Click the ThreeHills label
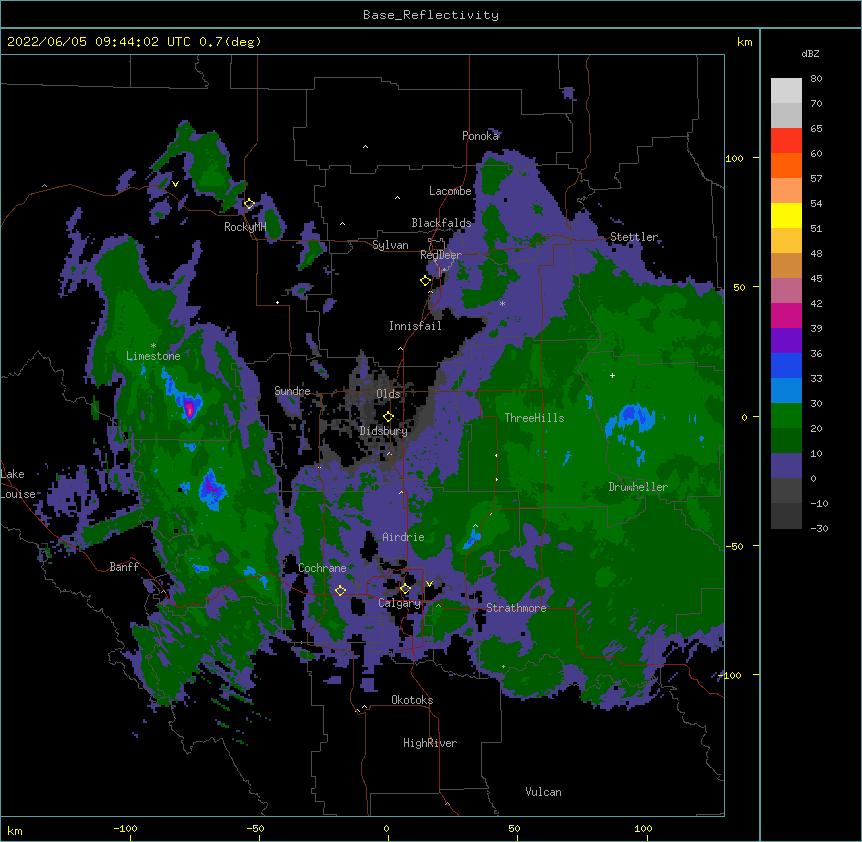The height and width of the screenshot is (842, 862). [534, 418]
